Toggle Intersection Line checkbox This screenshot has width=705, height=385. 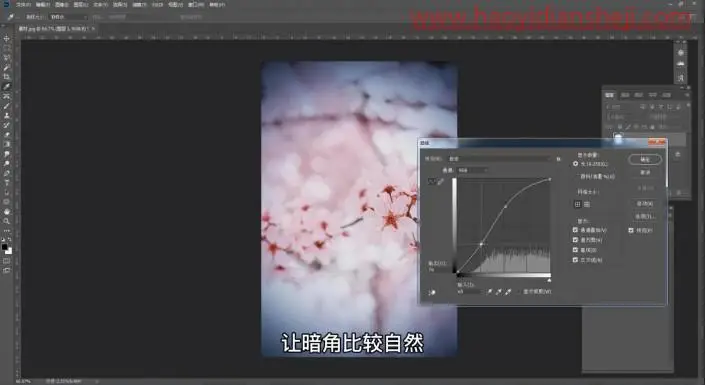575,260
